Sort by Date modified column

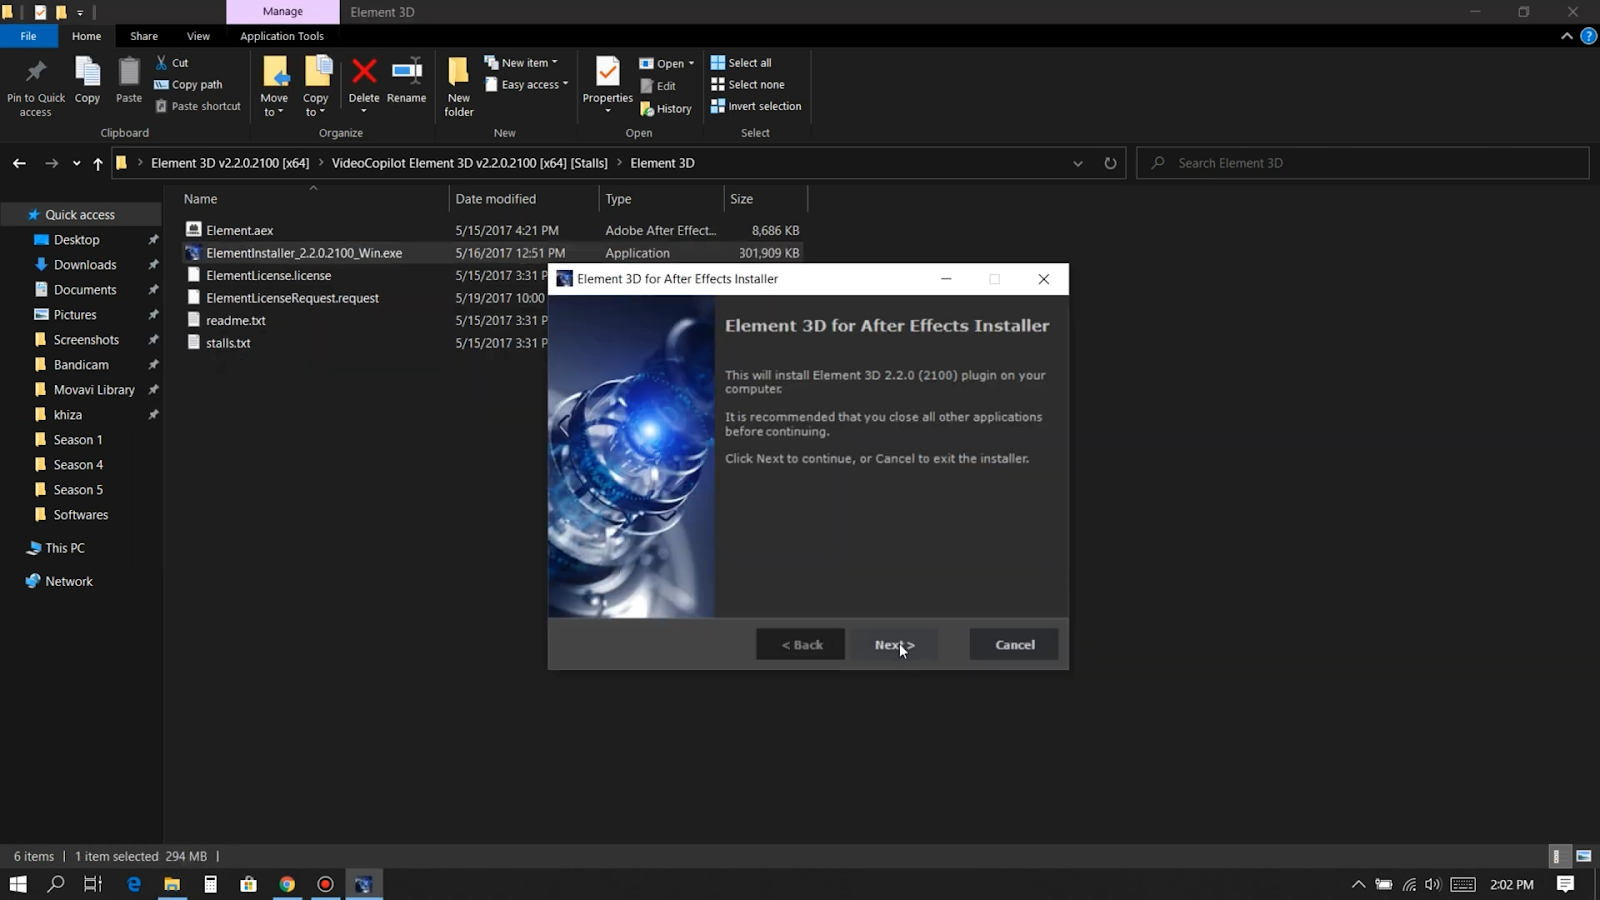(x=523, y=199)
